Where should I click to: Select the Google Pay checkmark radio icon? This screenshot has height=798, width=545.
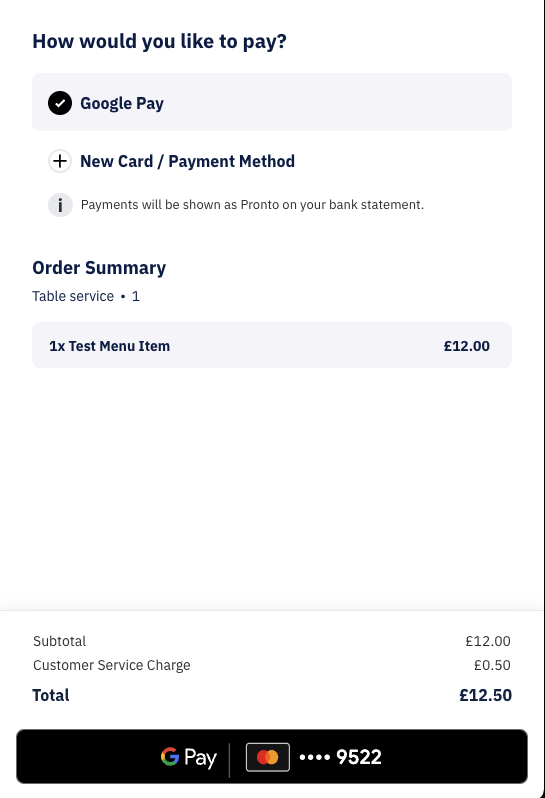coord(60,103)
